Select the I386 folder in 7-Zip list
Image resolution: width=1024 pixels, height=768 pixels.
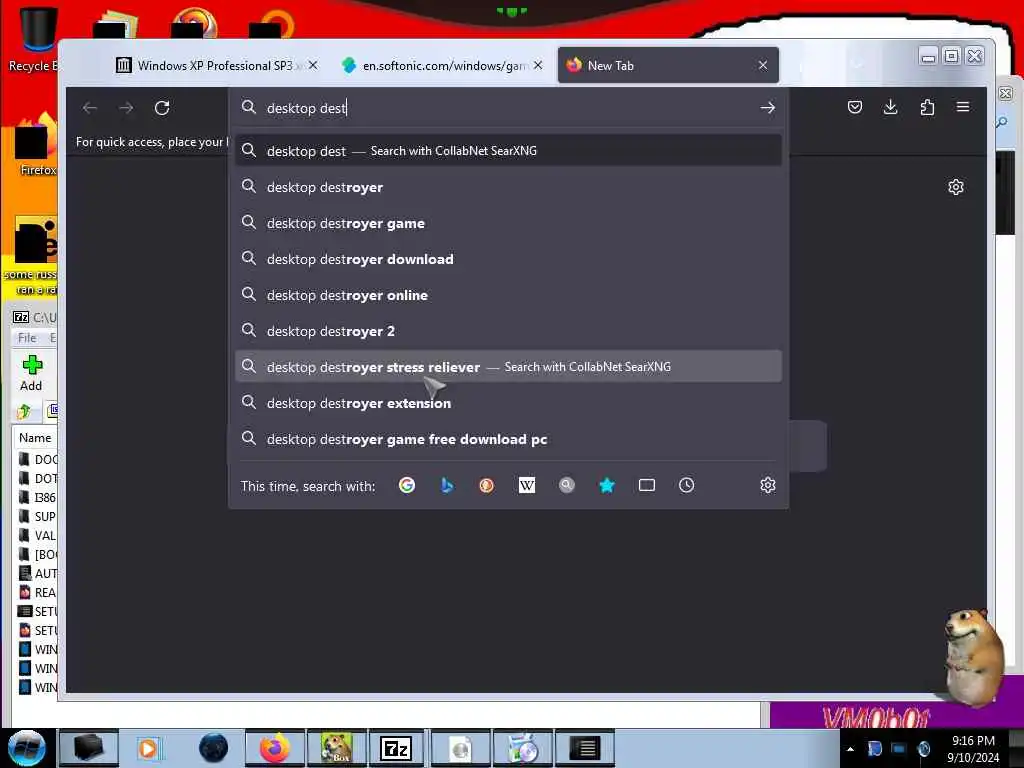click(38, 498)
